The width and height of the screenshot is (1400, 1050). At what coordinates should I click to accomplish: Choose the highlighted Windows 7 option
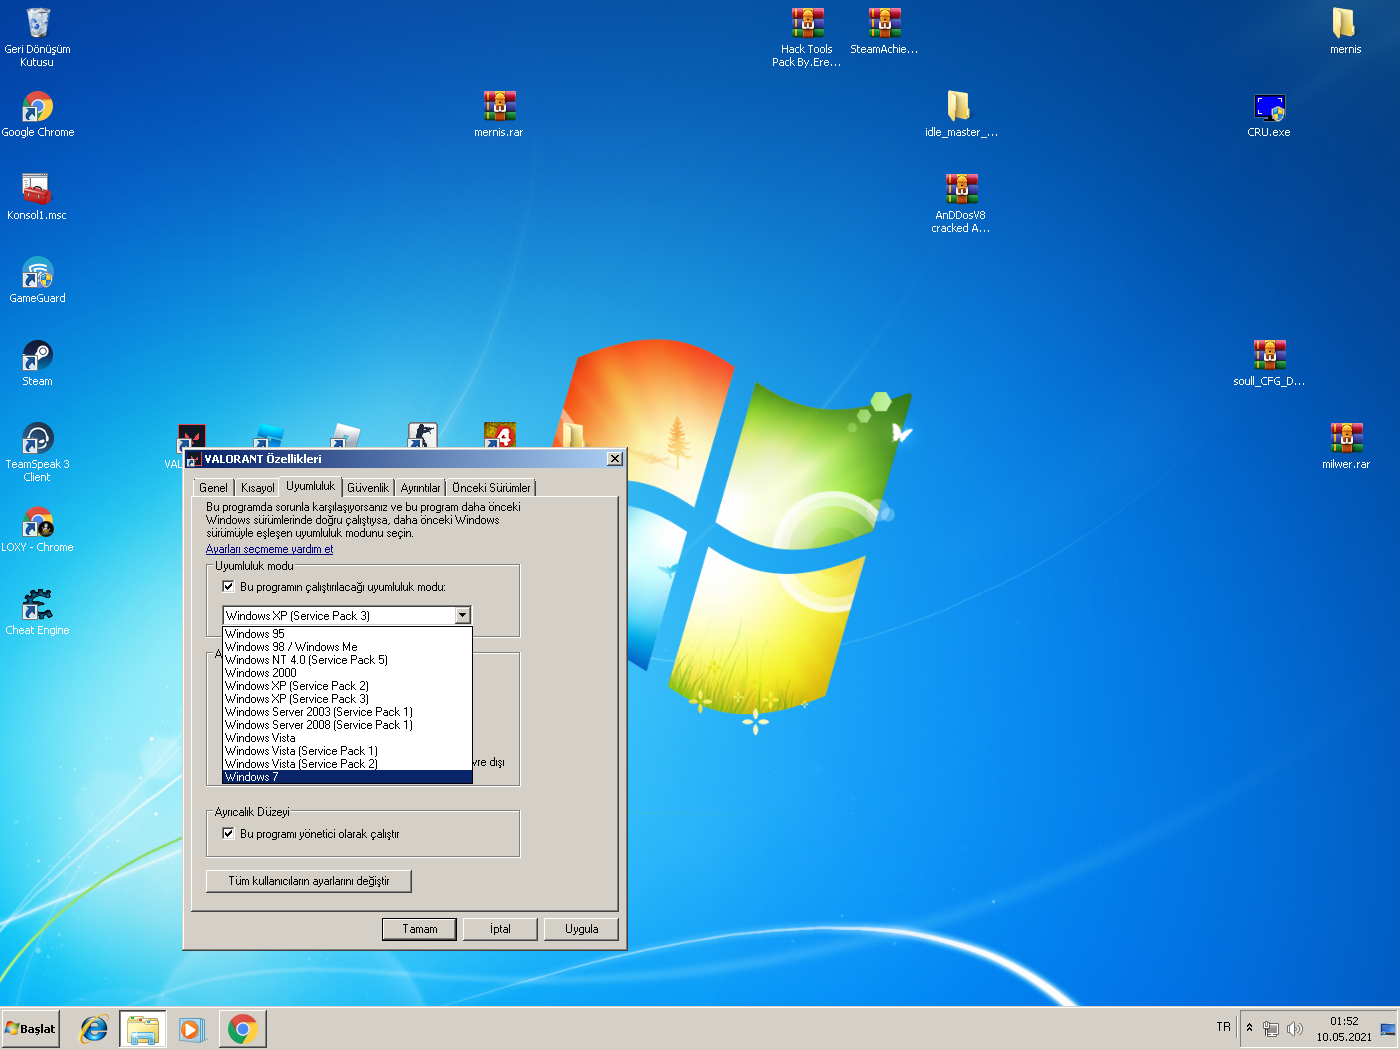point(346,777)
